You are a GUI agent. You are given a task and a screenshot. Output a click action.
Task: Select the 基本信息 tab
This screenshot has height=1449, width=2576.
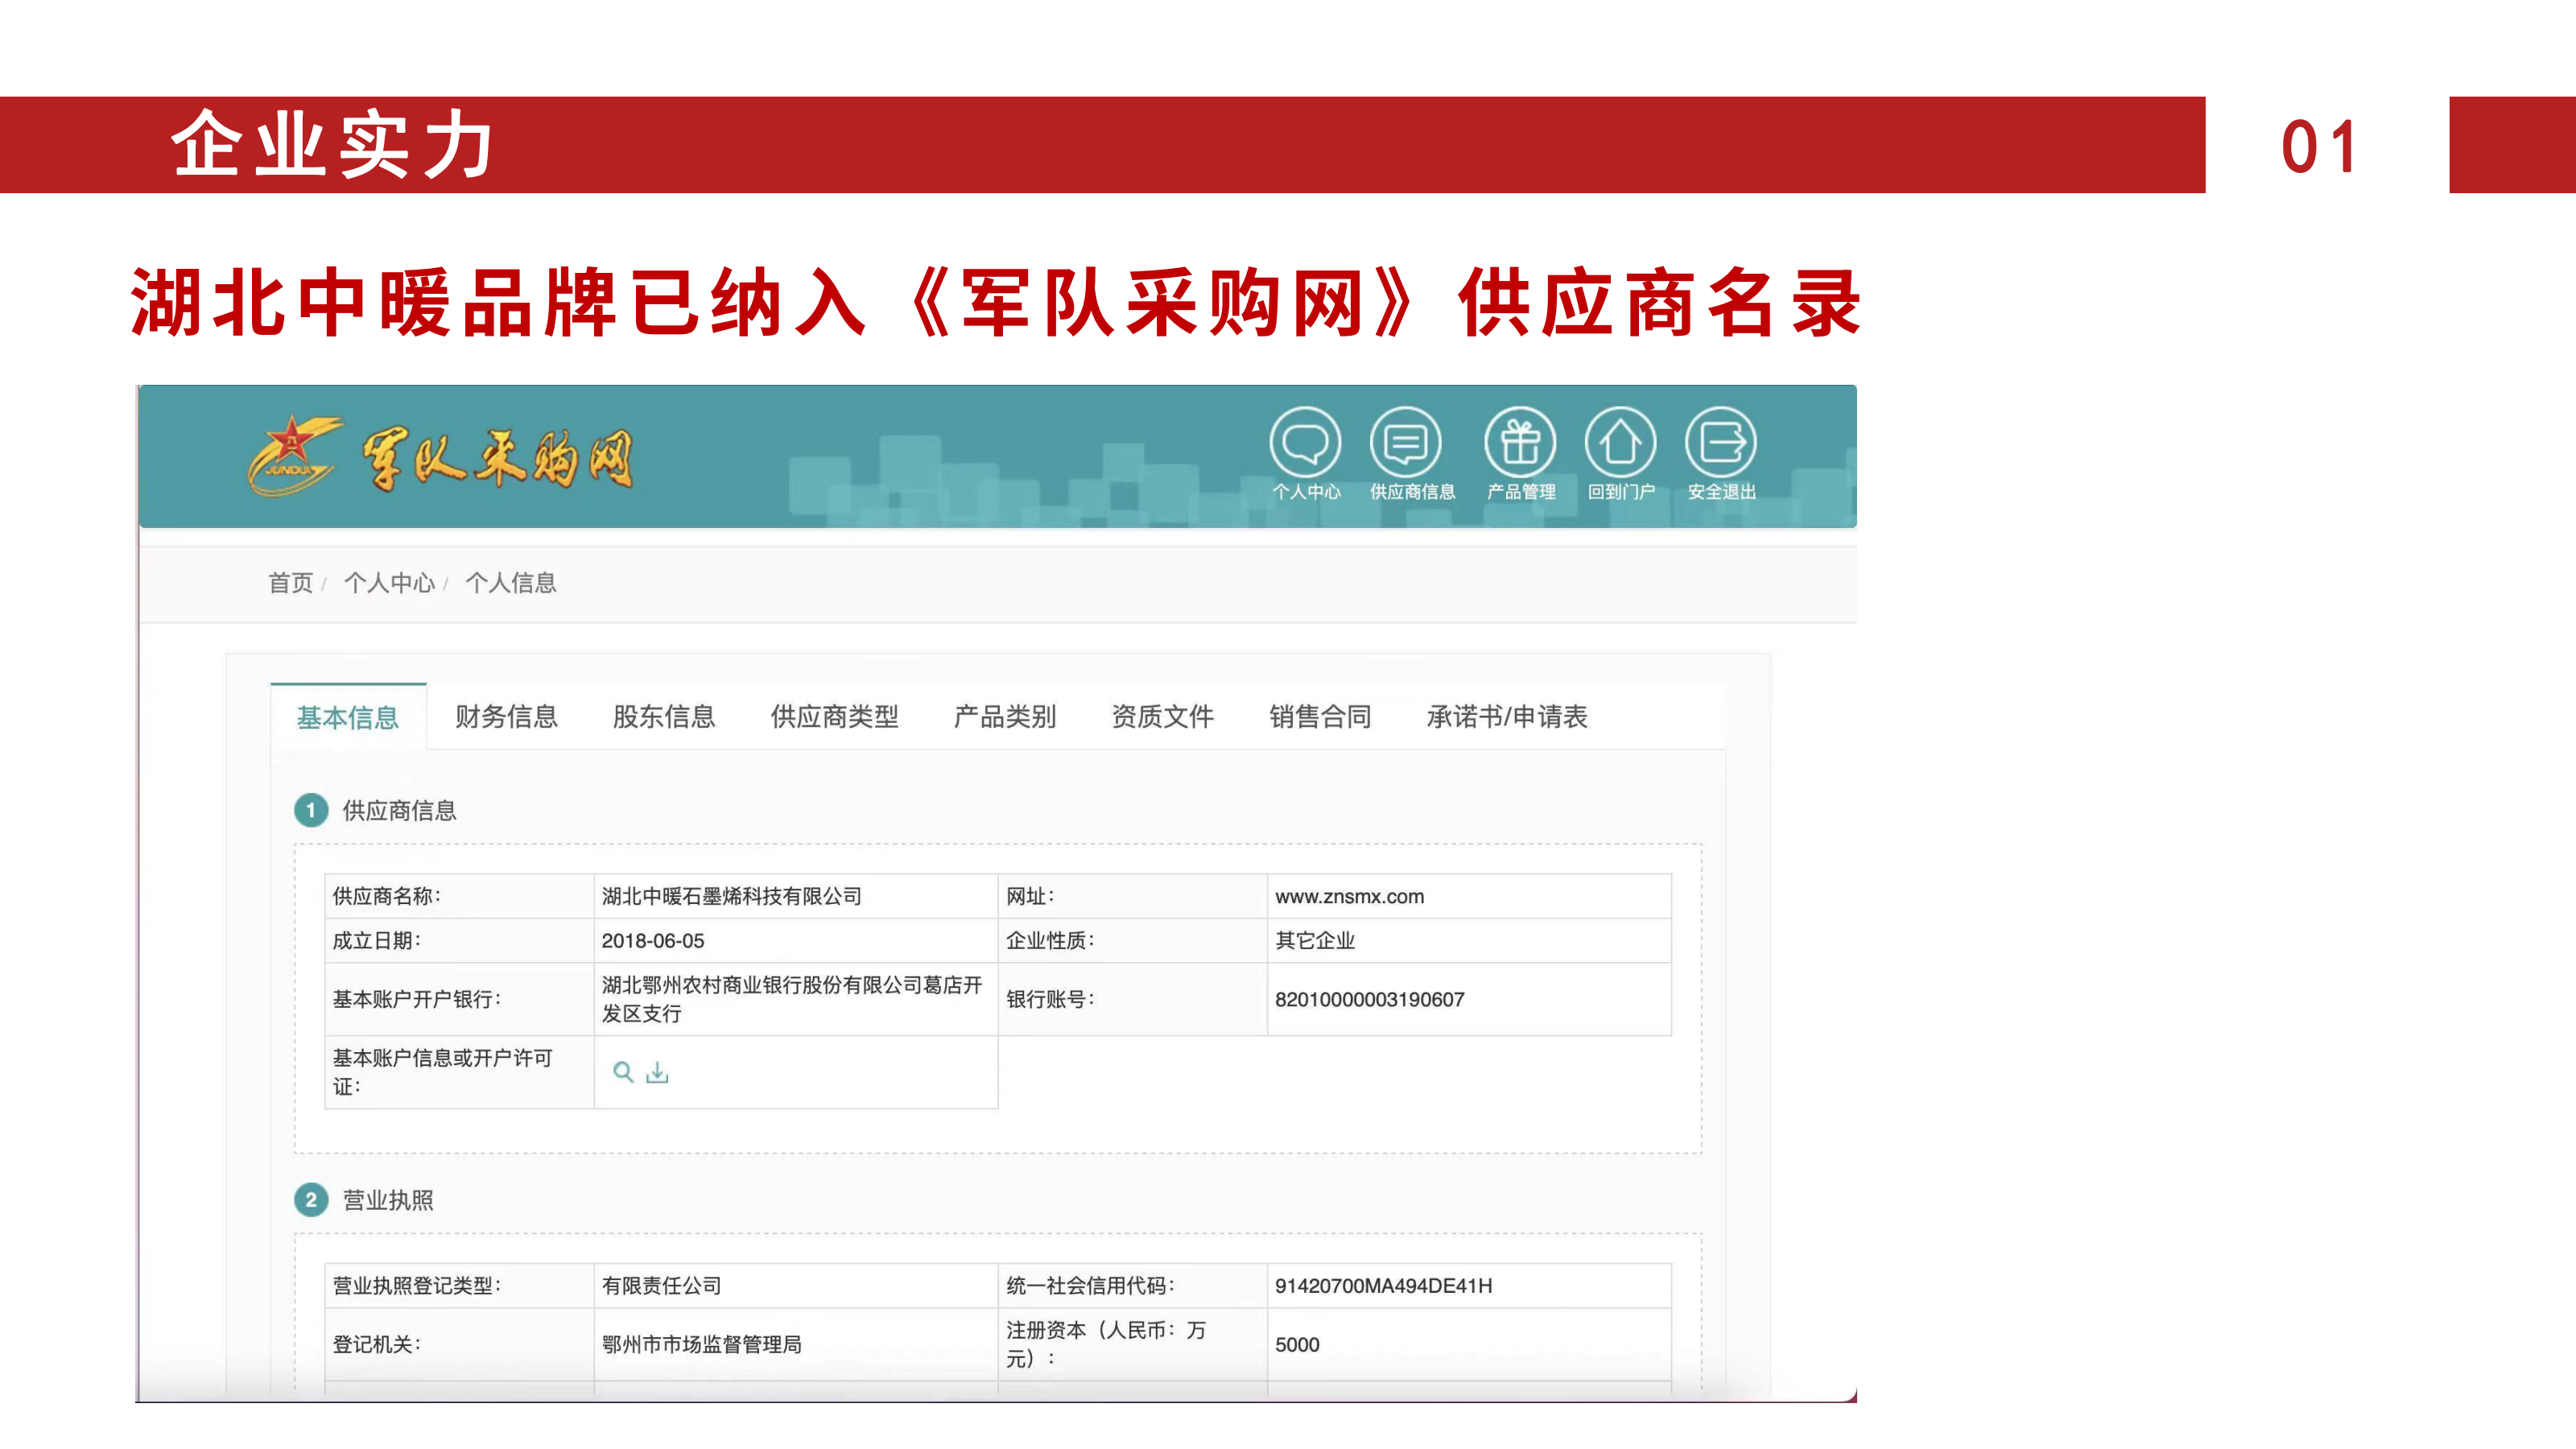348,717
